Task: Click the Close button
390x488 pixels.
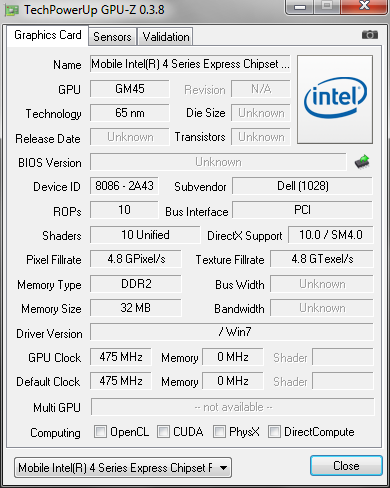Action: 346,466
